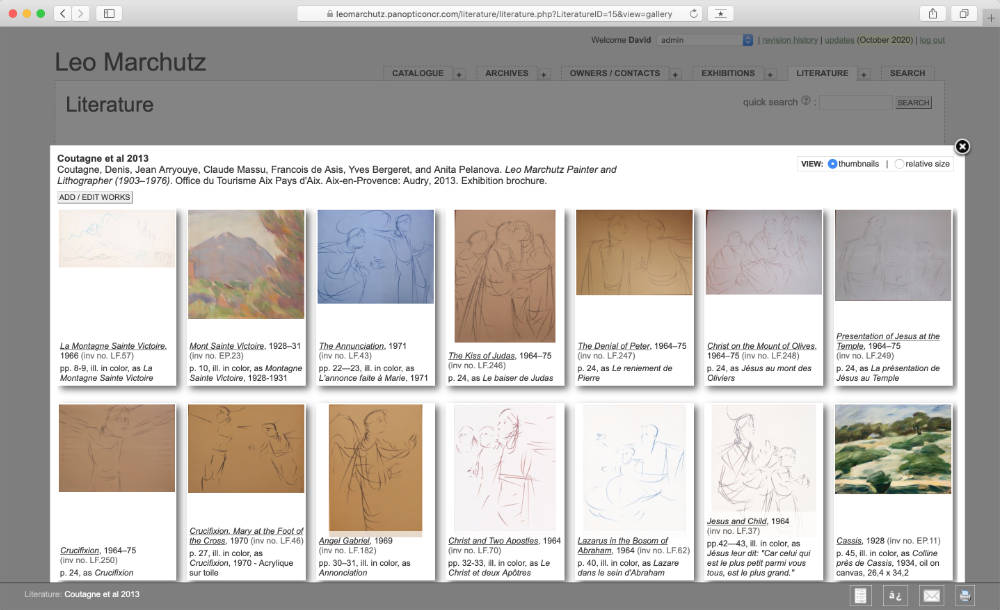Click the ADD / EDIT WORKS button
The image size is (1000, 610).
point(95,197)
